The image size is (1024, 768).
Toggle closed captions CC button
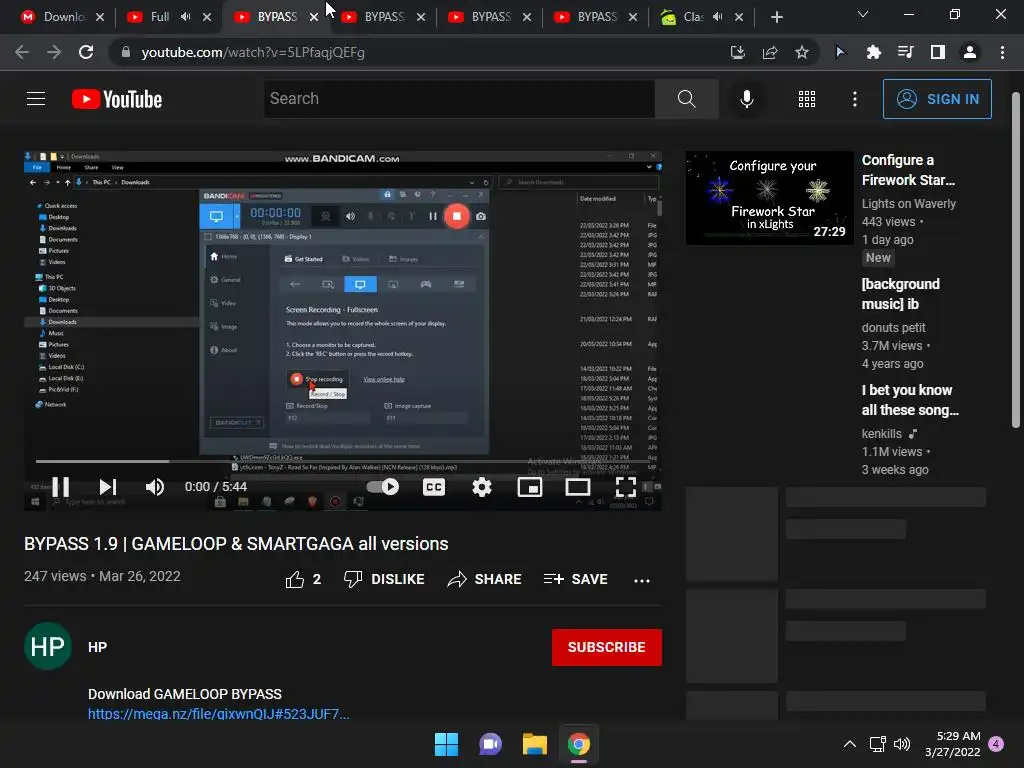[x=434, y=487]
